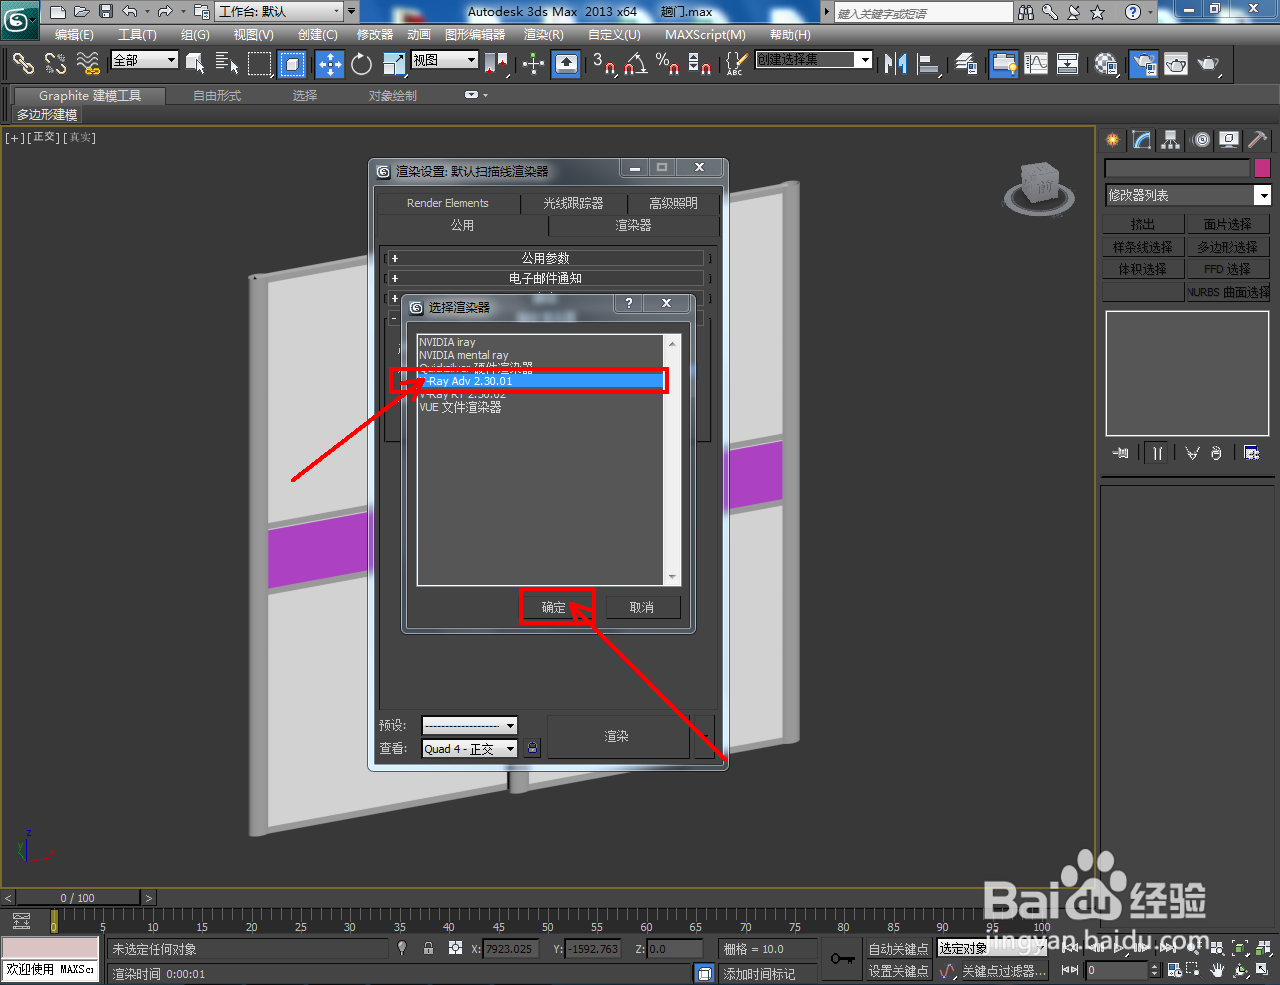Toggle Spinner Snap button
This screenshot has height=985, width=1280.
tap(700, 64)
